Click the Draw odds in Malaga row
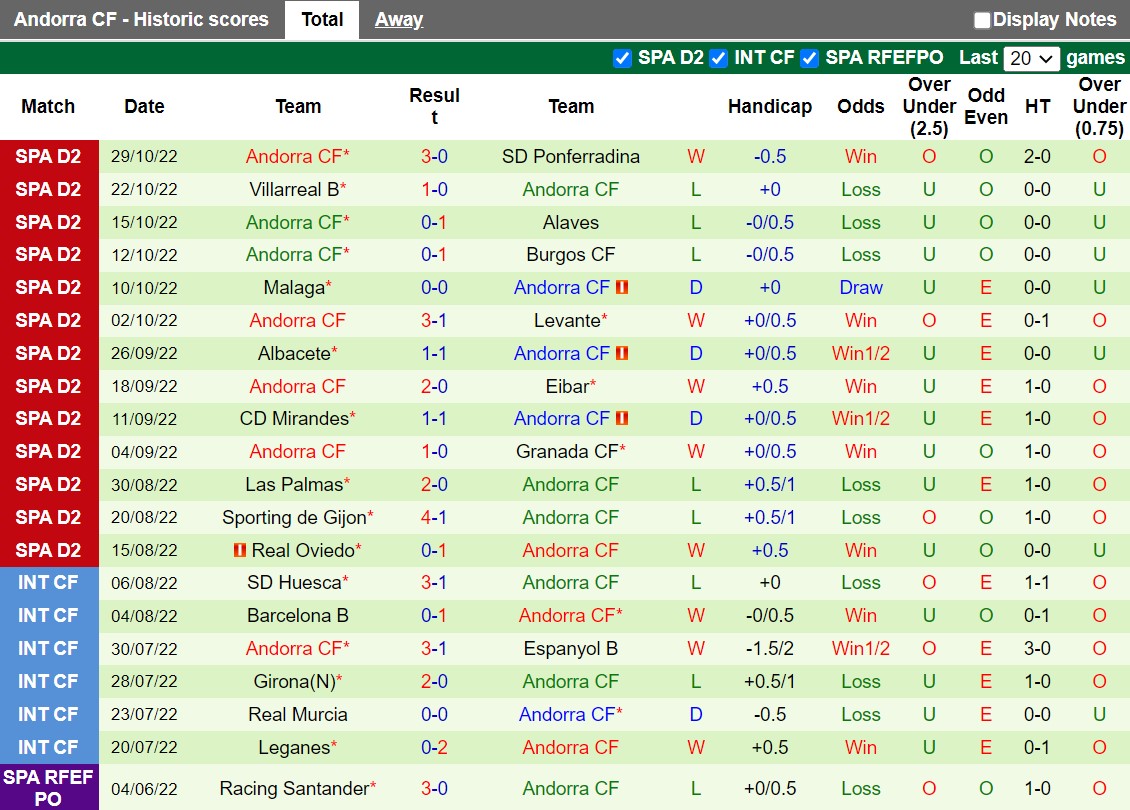This screenshot has width=1130, height=810. (x=860, y=288)
